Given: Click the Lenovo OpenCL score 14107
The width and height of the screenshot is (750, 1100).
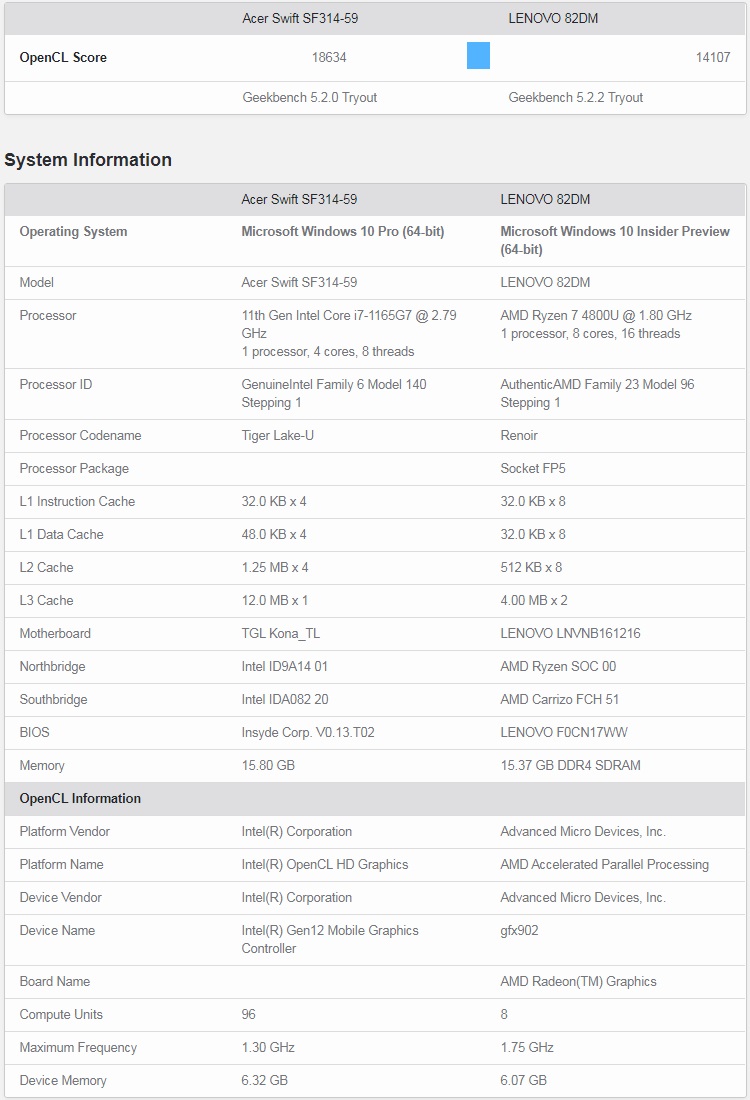Looking at the screenshot, I should click(713, 58).
